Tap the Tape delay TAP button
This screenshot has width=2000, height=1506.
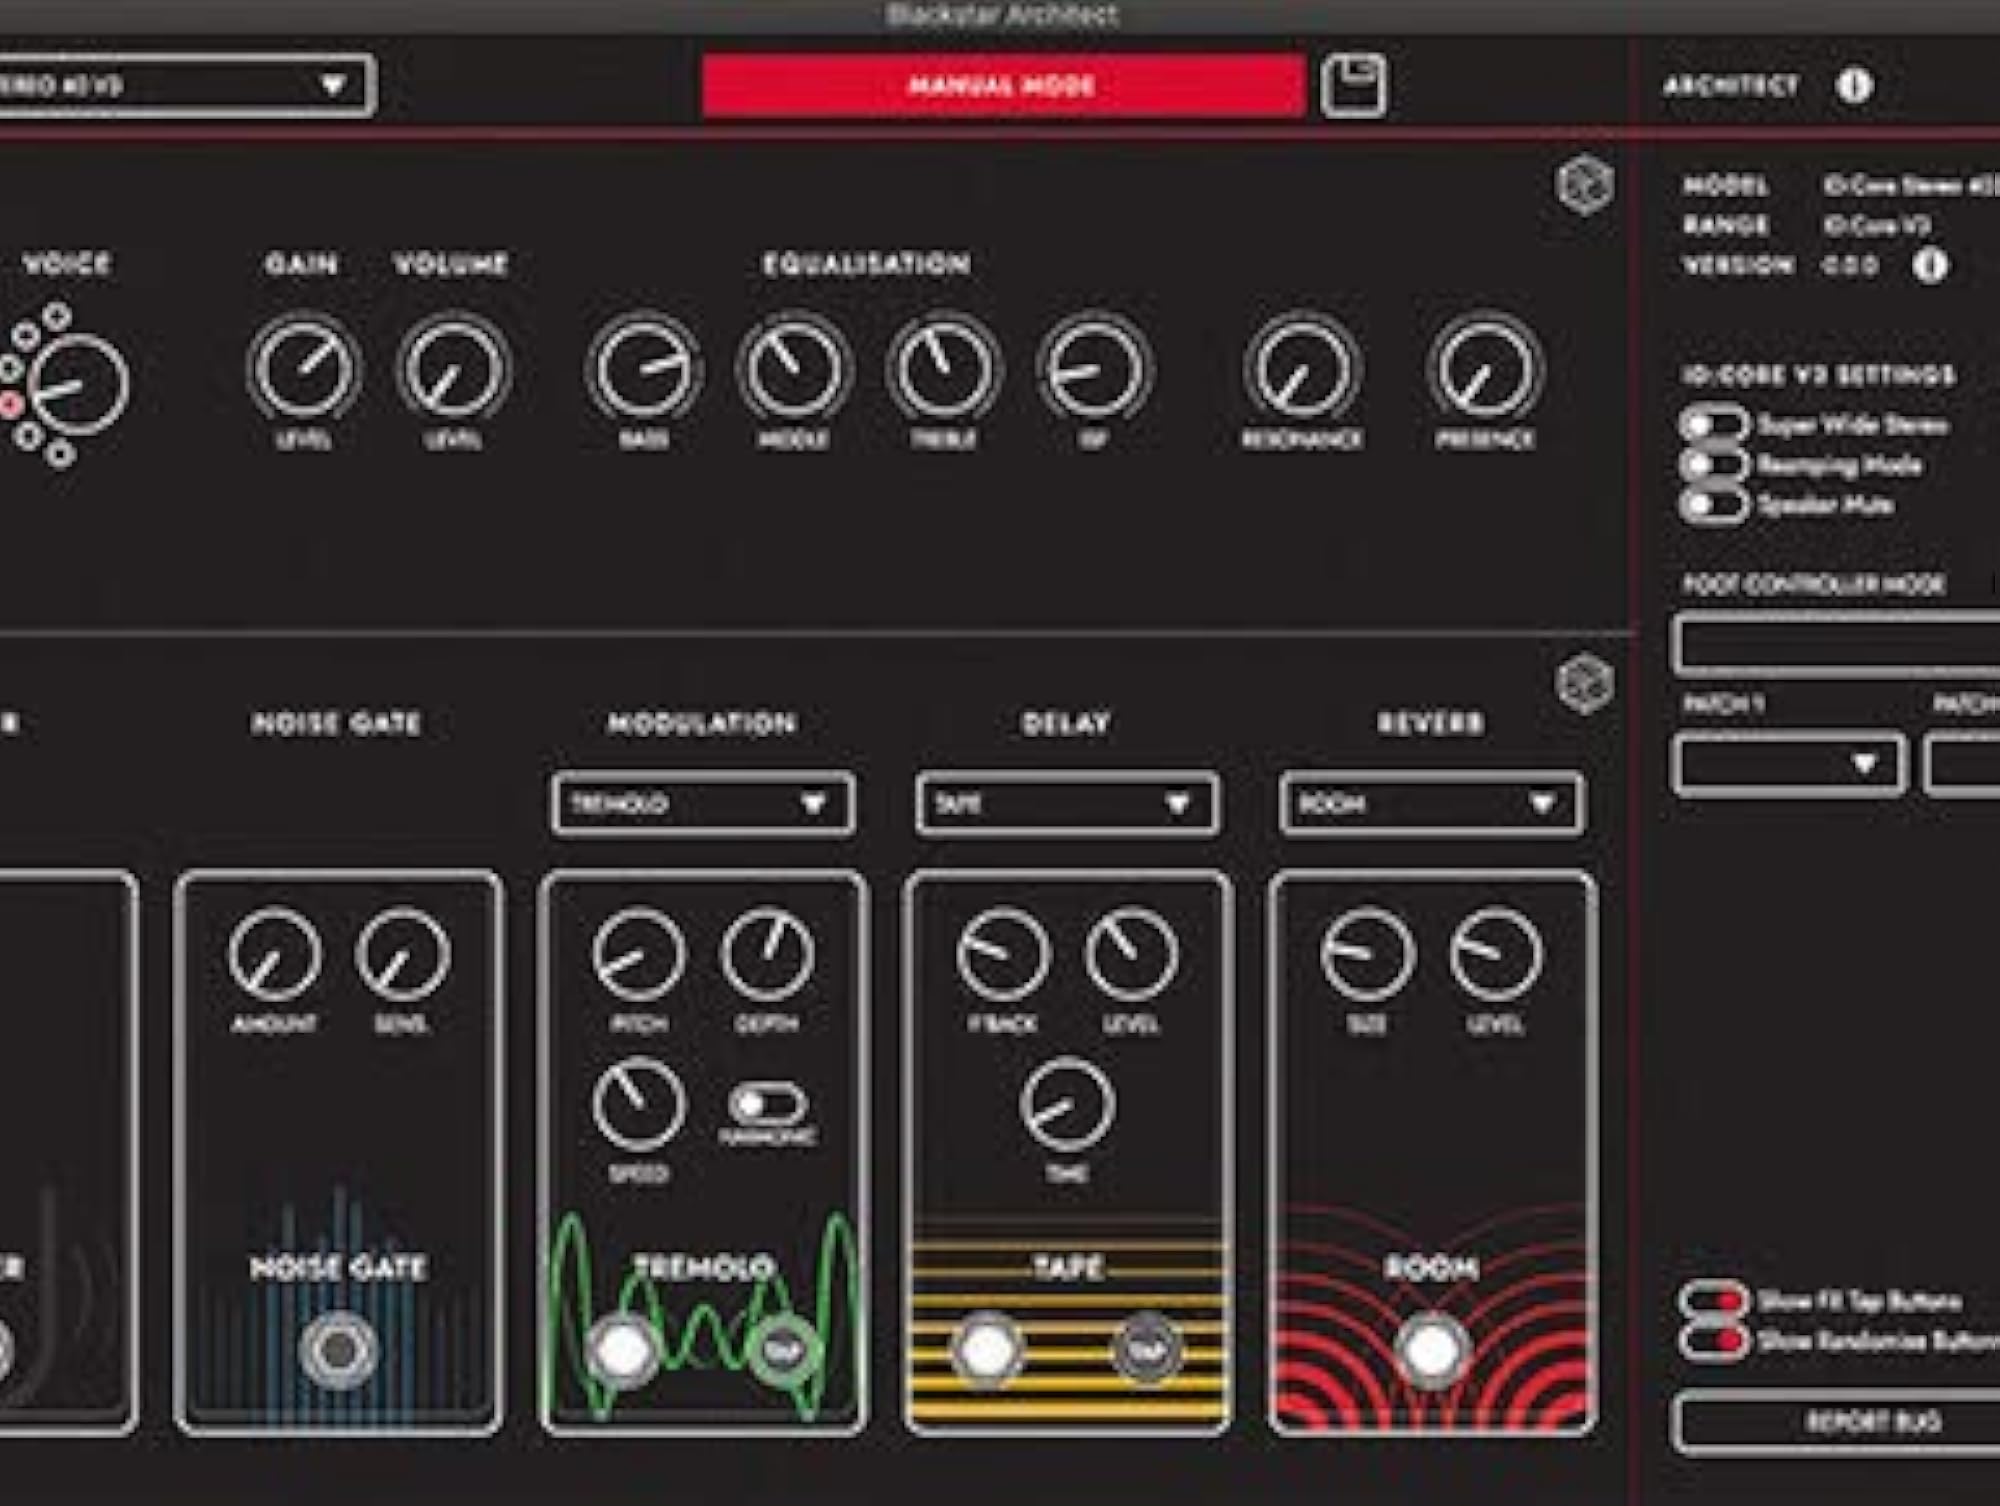point(1145,1350)
